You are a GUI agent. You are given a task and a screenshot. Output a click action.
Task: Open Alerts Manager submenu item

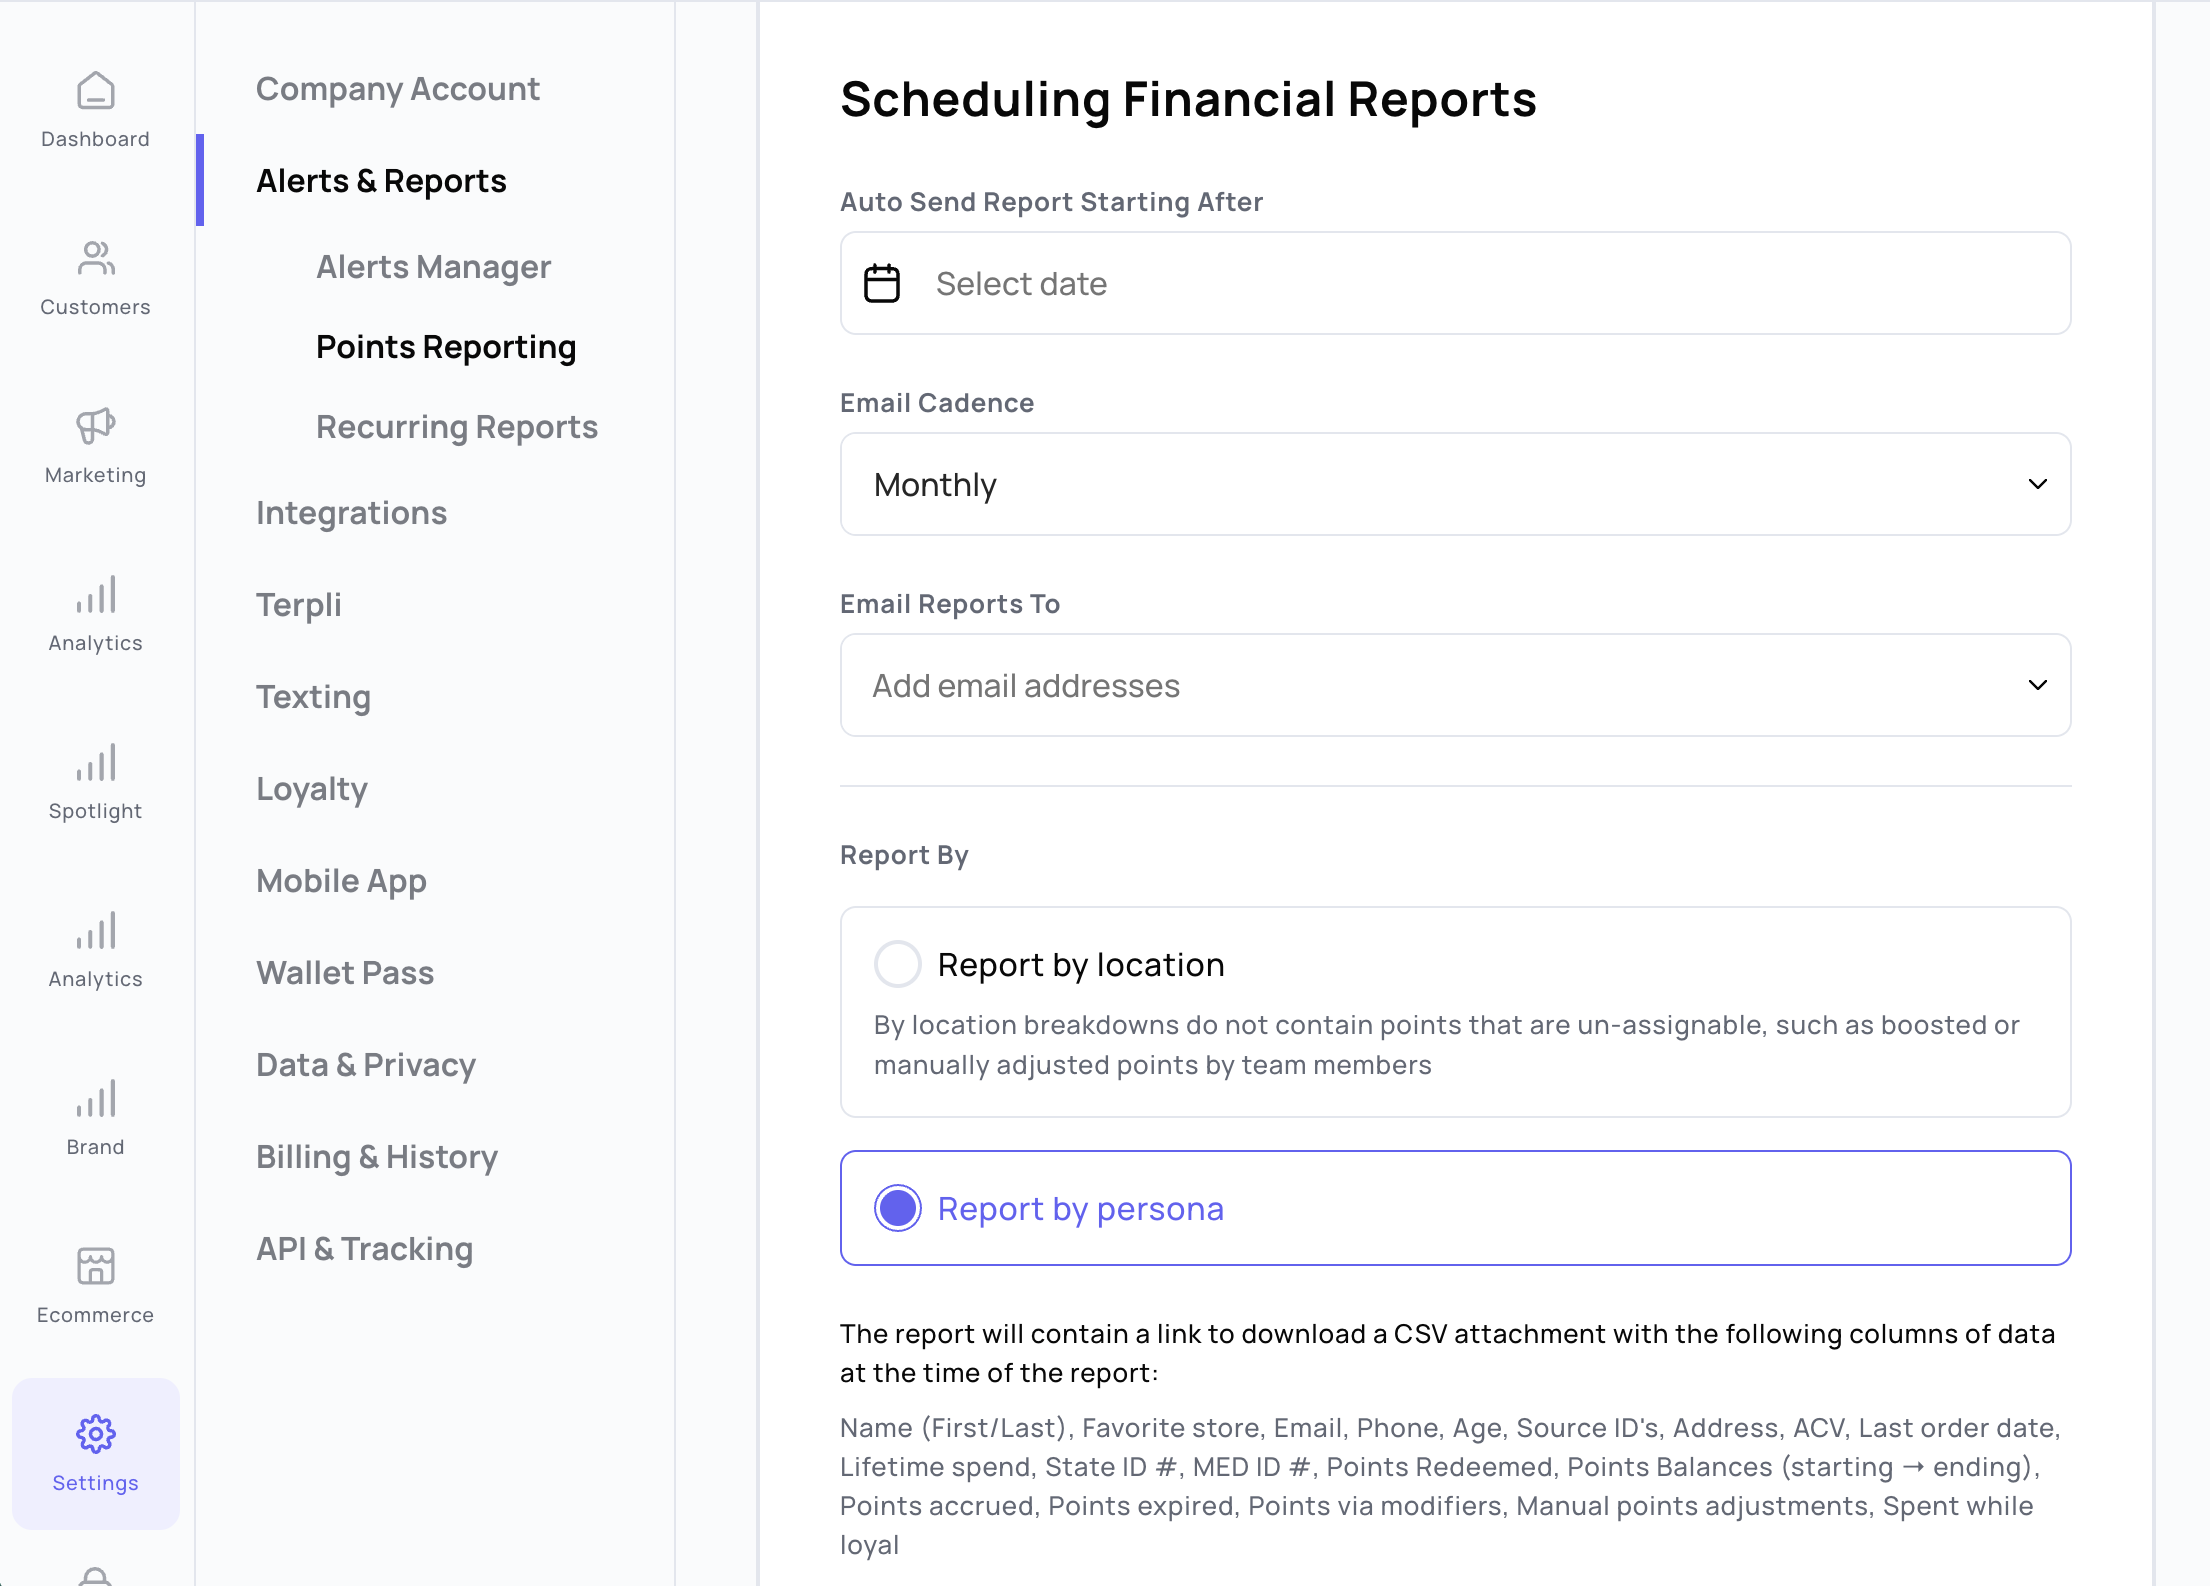pos(434,267)
